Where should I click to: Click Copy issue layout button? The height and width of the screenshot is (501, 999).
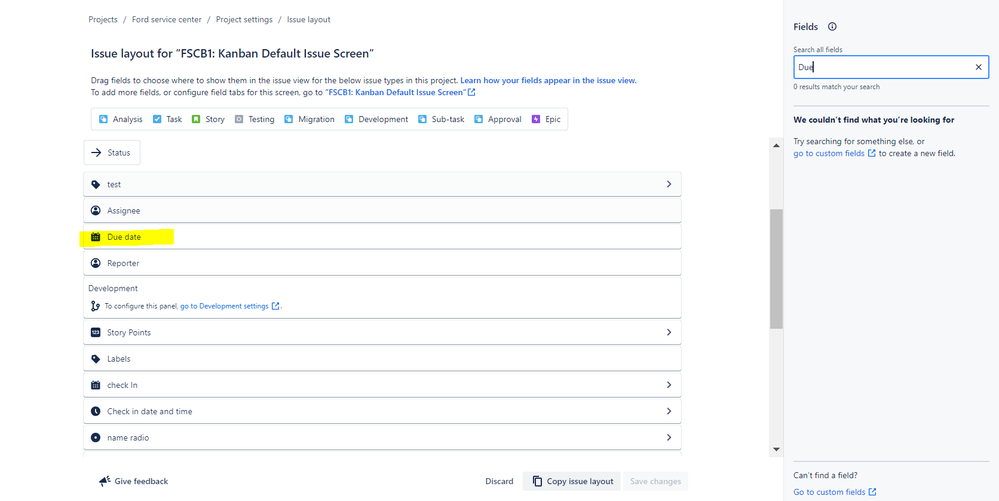pyautogui.click(x=572, y=481)
